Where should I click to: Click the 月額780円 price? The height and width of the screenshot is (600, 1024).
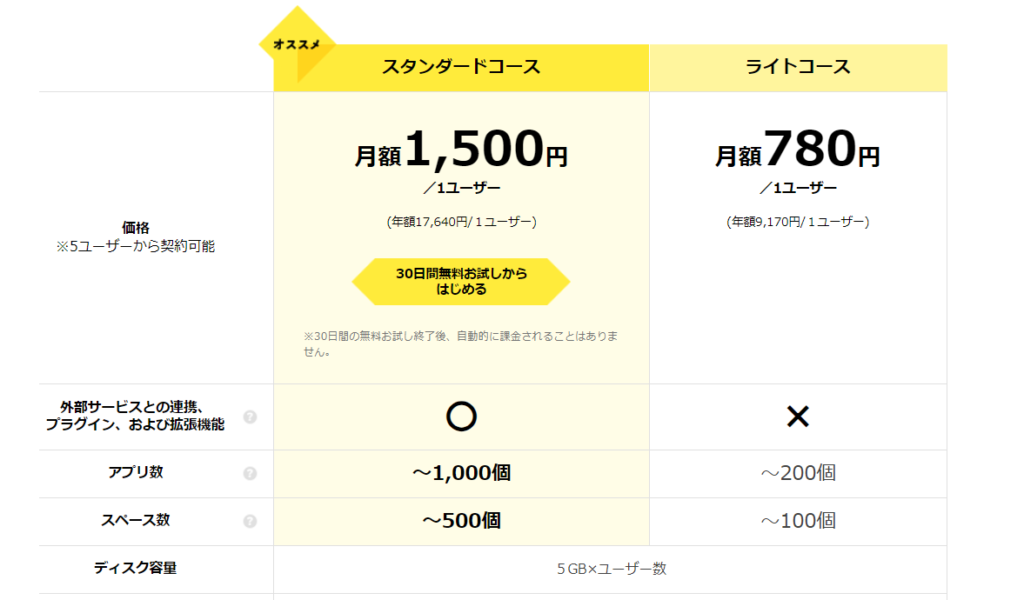797,153
